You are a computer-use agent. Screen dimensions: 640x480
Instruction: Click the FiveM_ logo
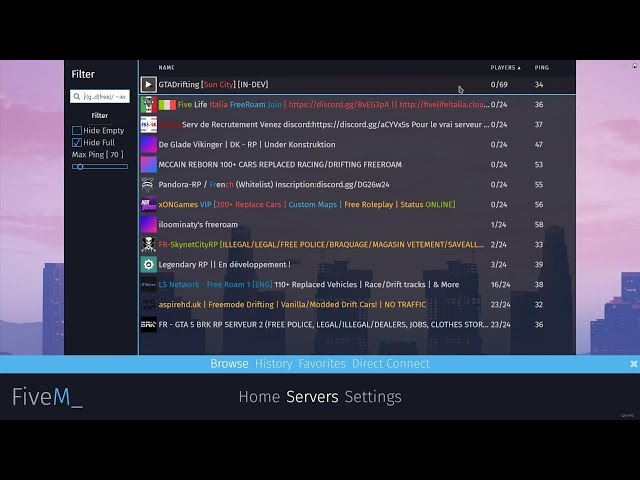[47, 397]
